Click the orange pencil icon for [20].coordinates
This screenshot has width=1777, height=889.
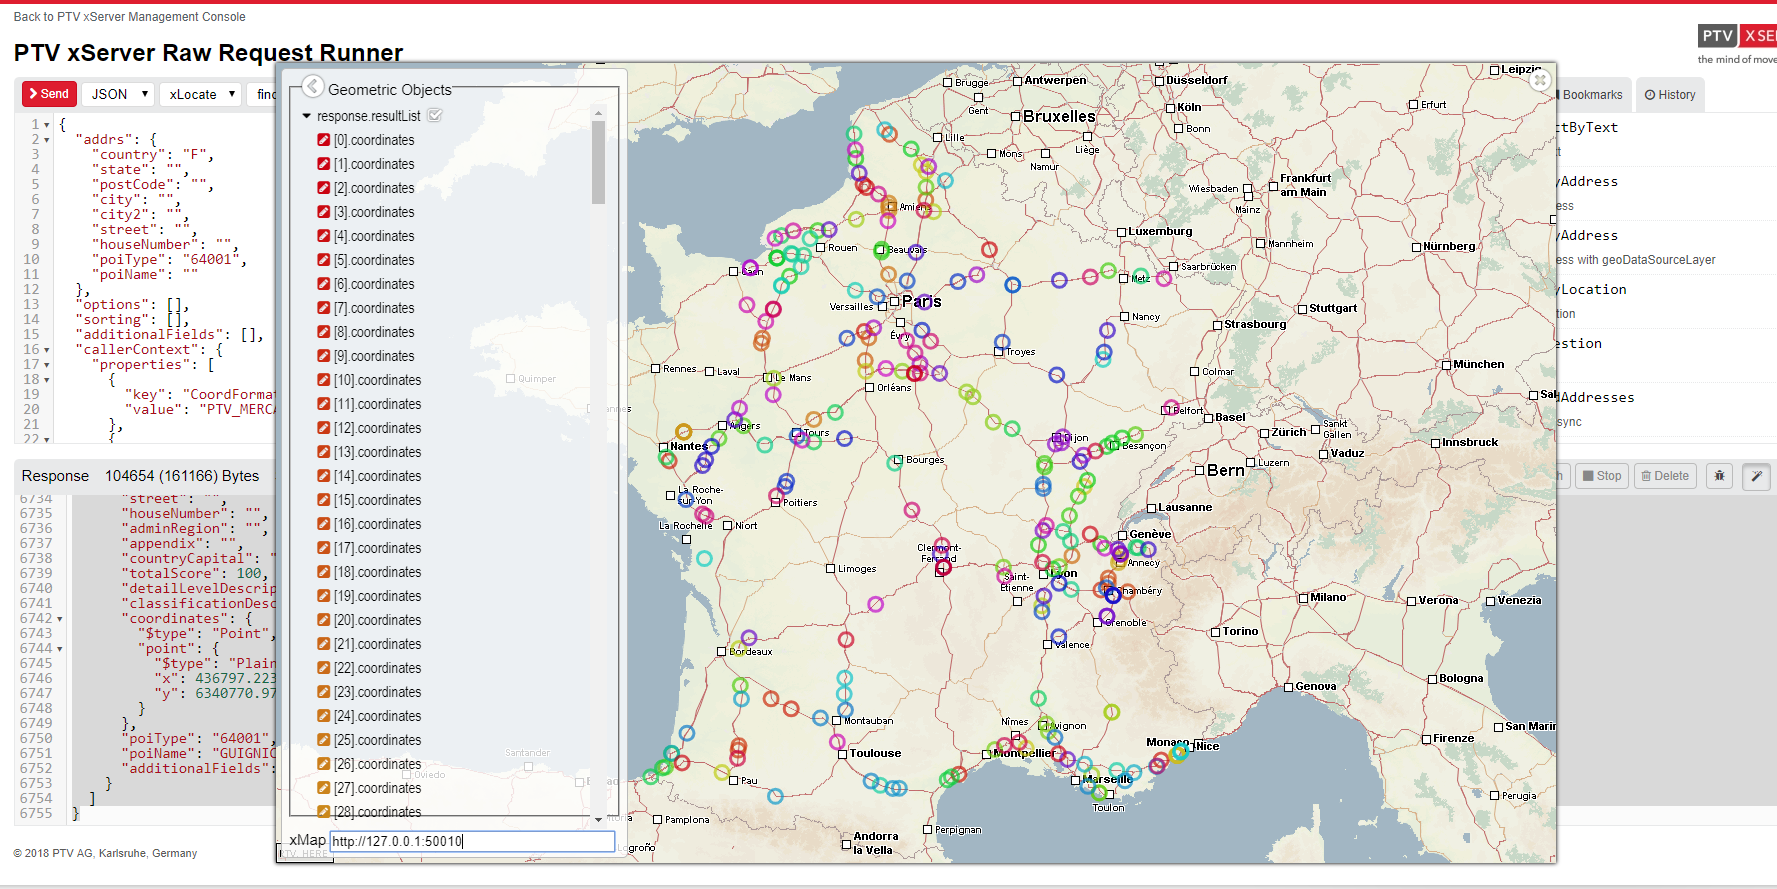pyautogui.click(x=324, y=620)
